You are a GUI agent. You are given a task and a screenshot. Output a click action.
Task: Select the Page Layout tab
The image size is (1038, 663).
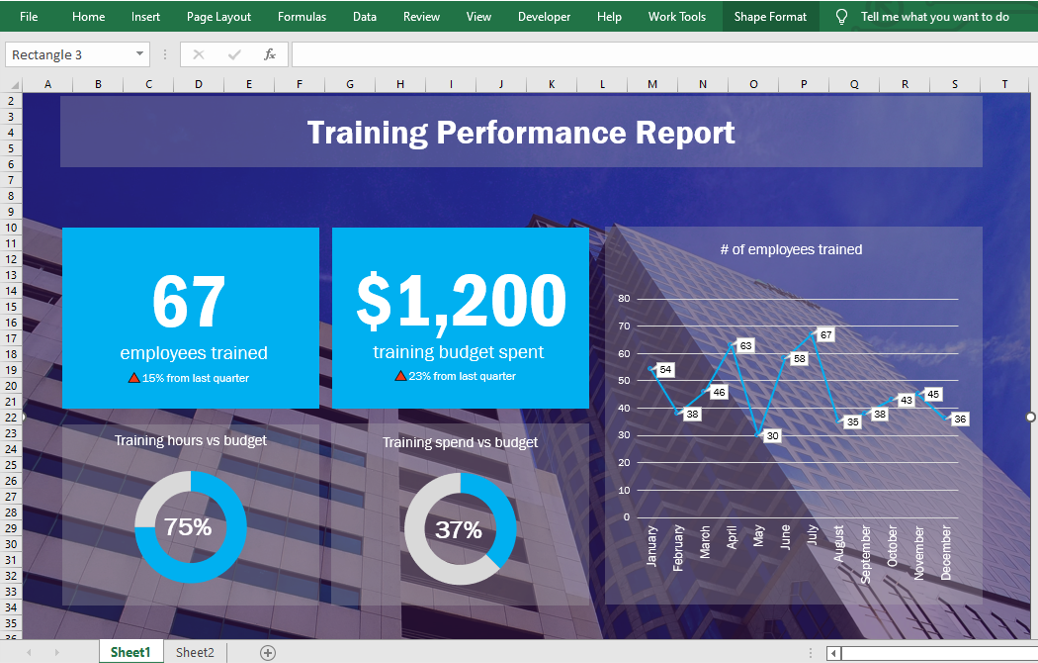pyautogui.click(x=218, y=17)
